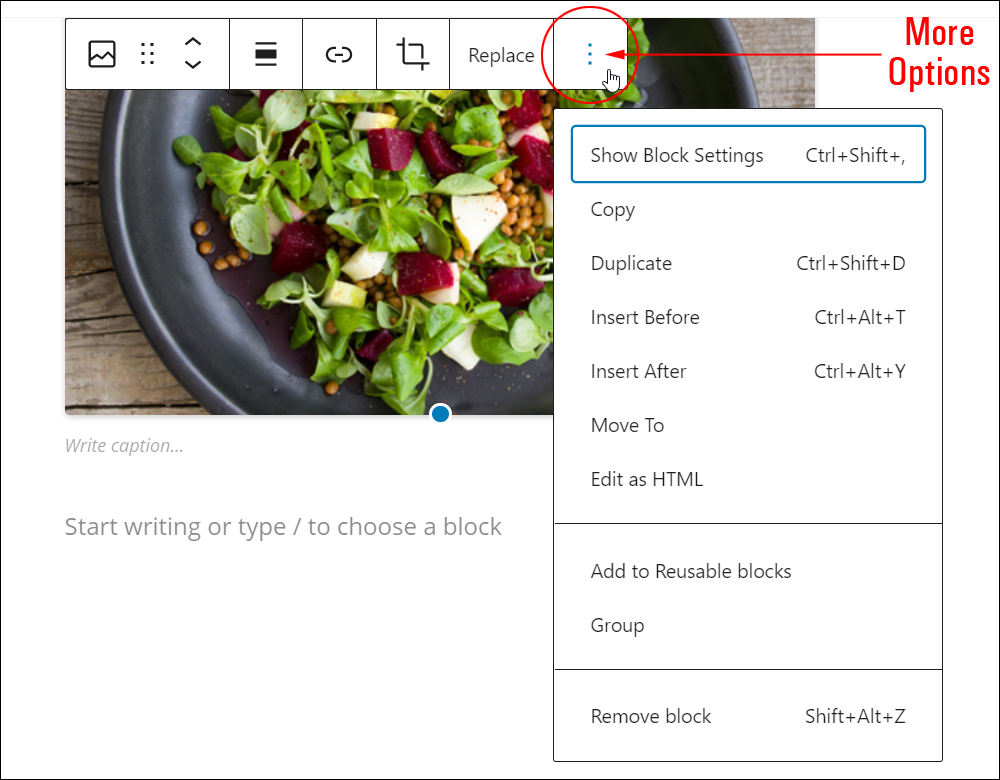Click the Replace button in toolbar
The height and width of the screenshot is (780, 1000).
tap(501, 55)
